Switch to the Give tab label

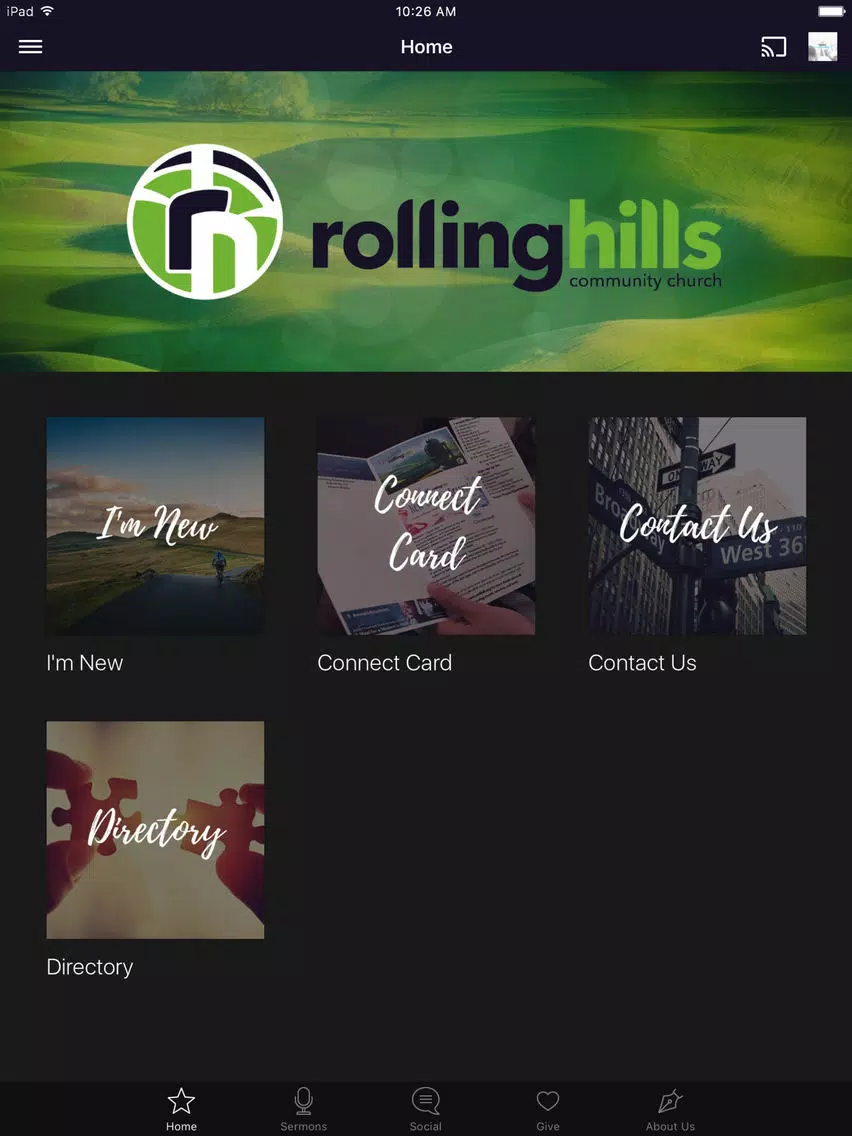[548, 1127]
